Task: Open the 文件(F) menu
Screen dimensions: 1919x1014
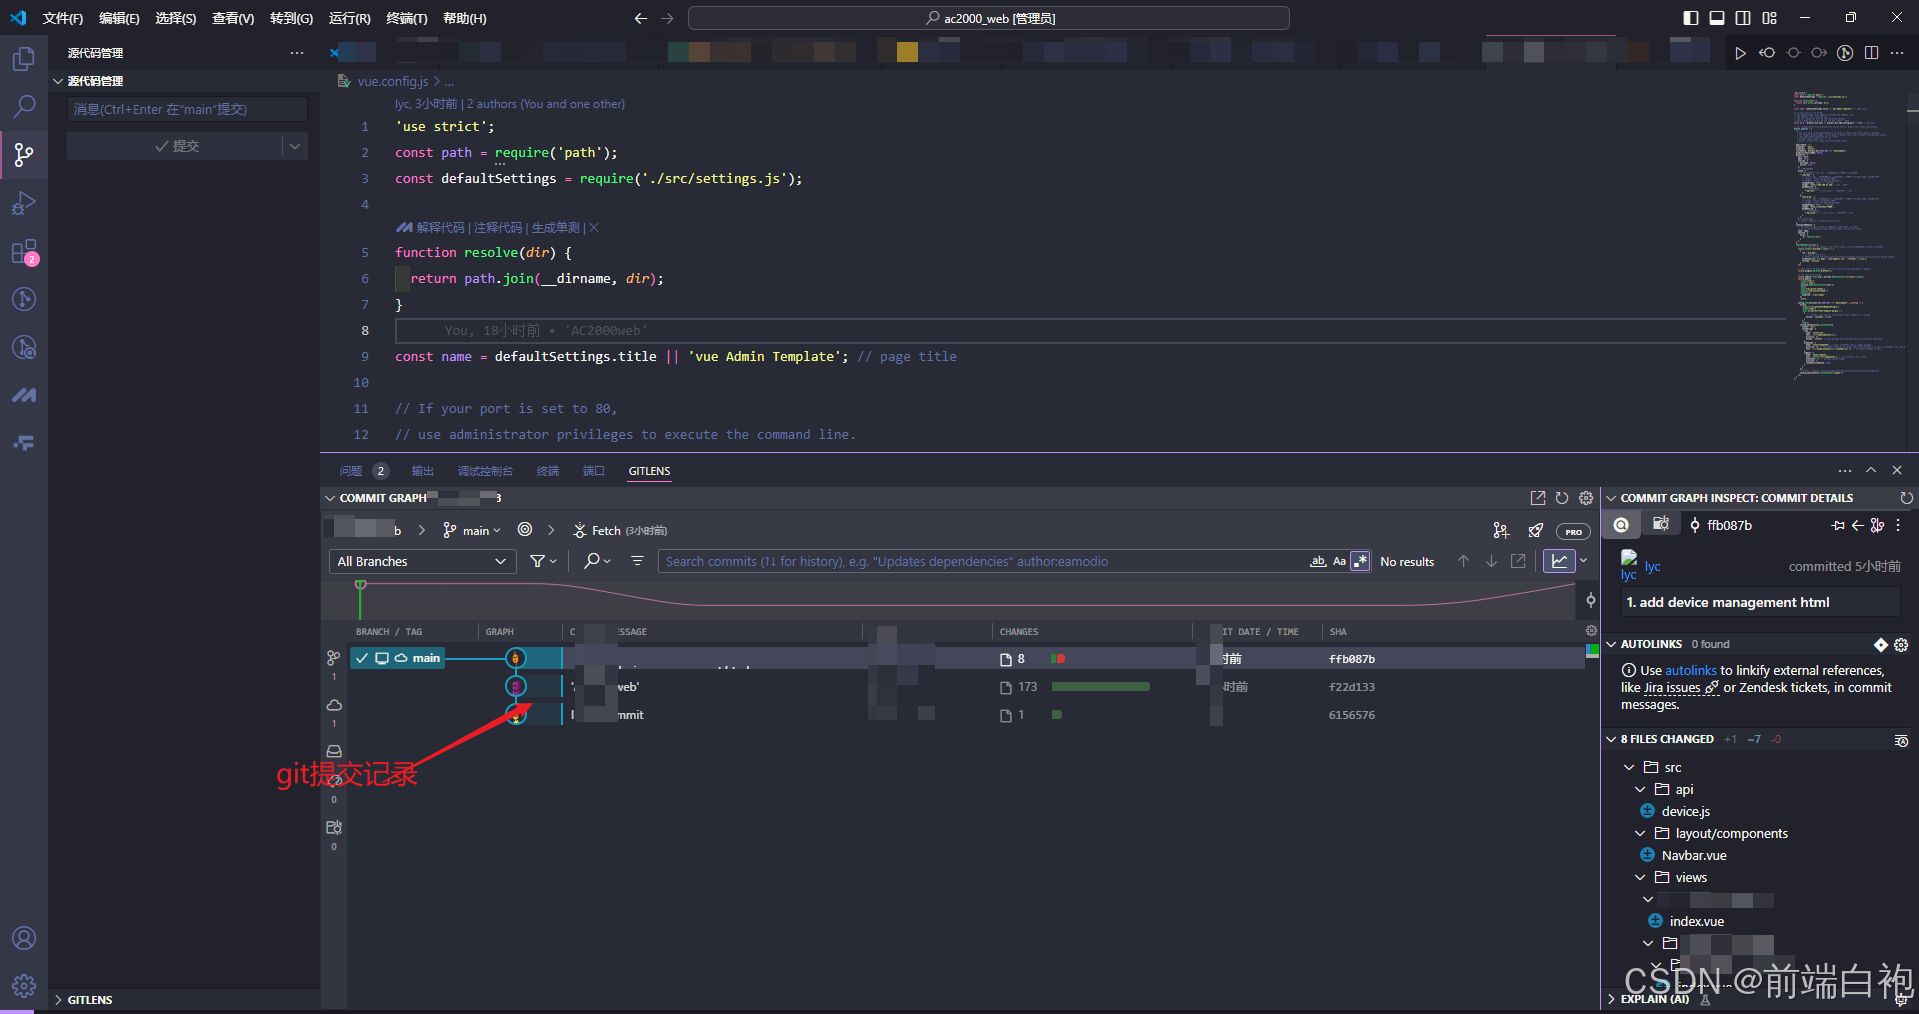Action: coord(63,18)
